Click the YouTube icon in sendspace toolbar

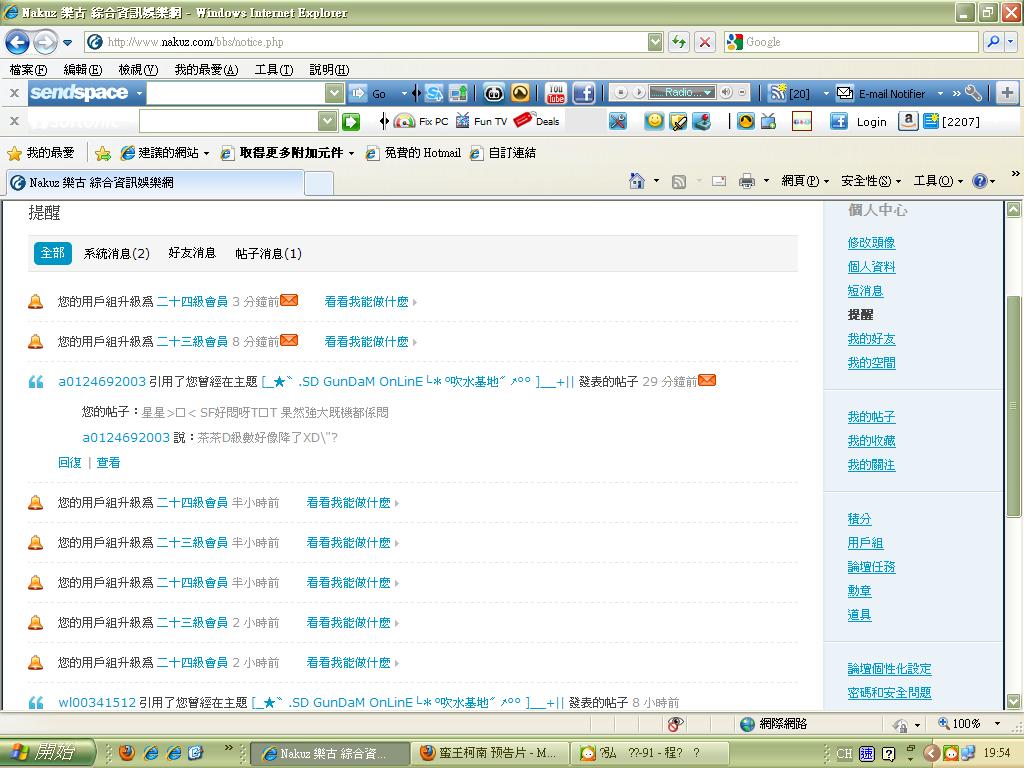coord(556,93)
